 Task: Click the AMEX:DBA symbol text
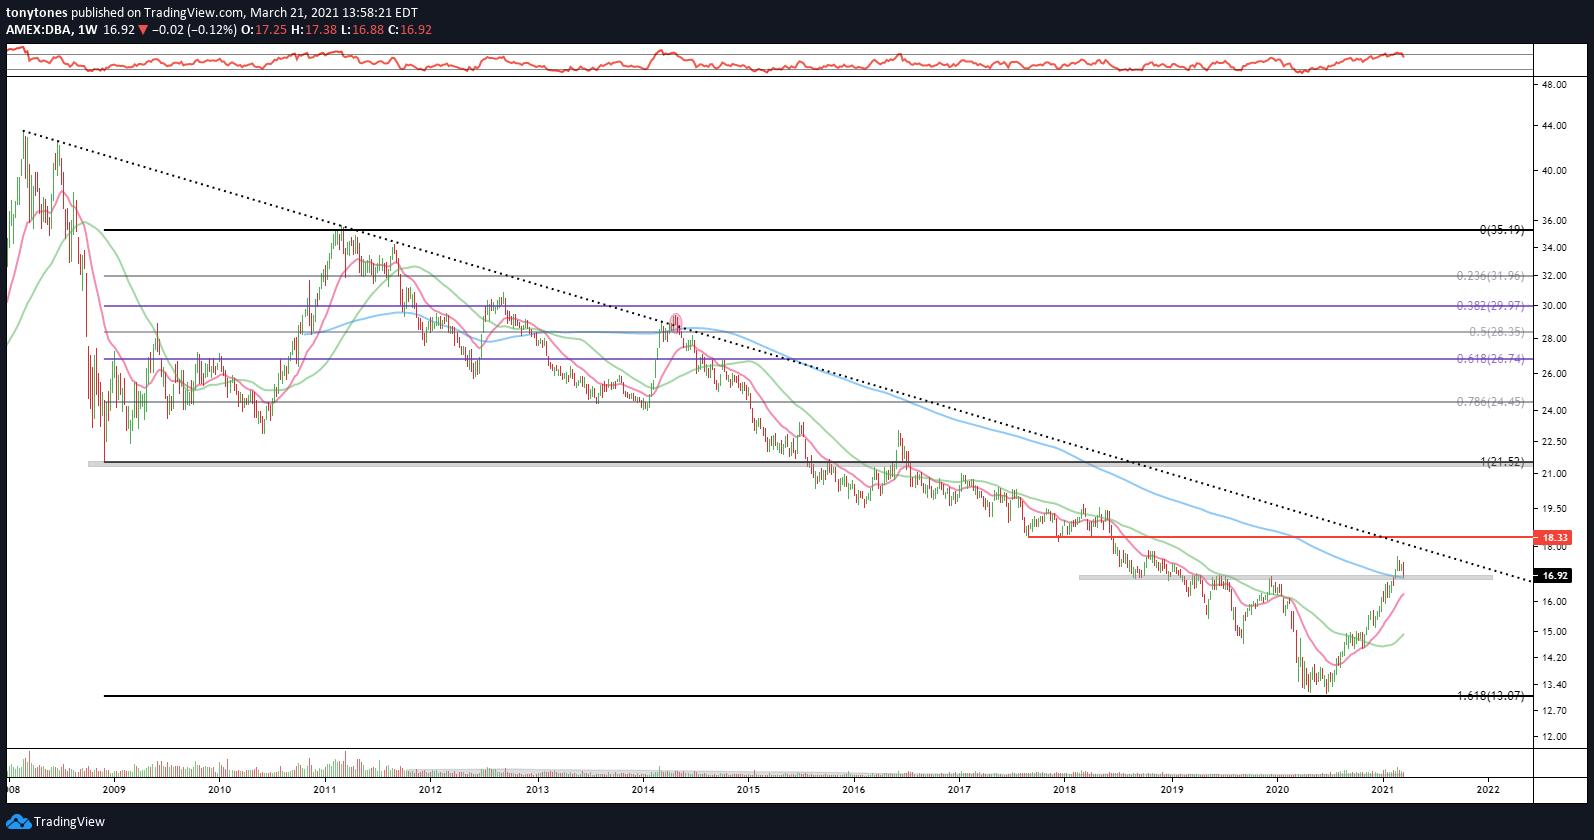tap(38, 30)
